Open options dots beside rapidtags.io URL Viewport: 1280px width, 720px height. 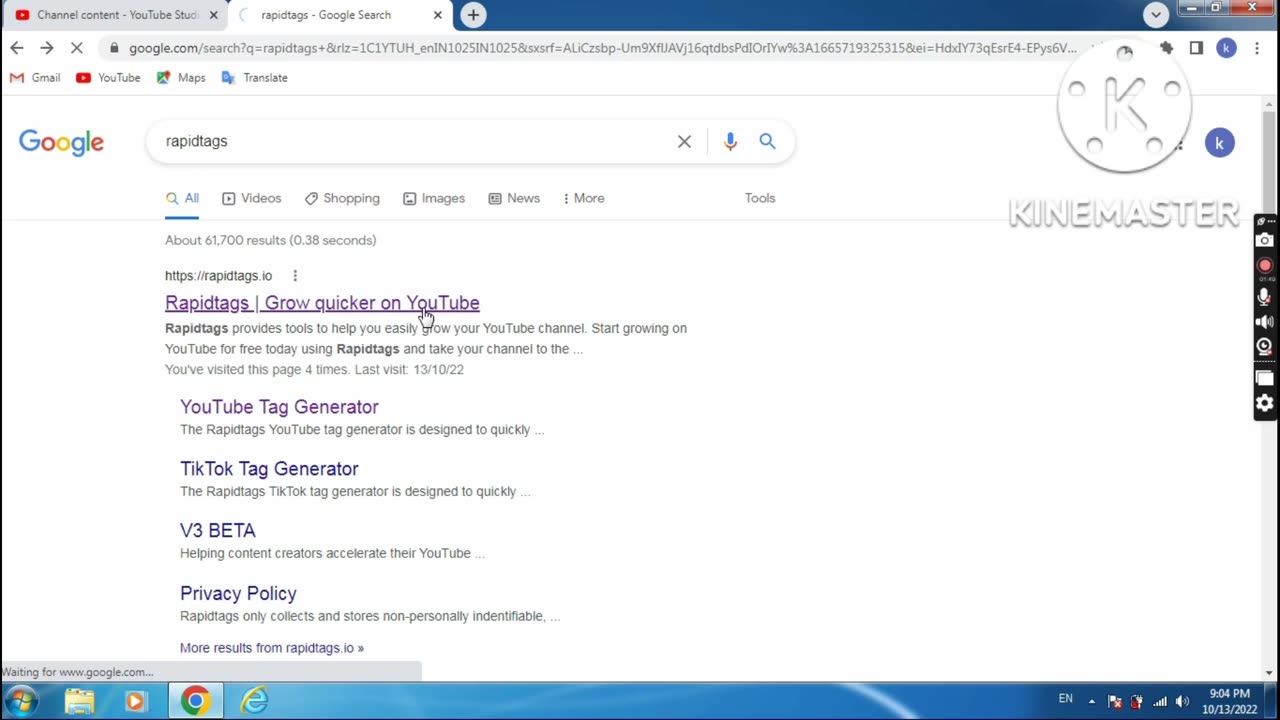tap(295, 276)
